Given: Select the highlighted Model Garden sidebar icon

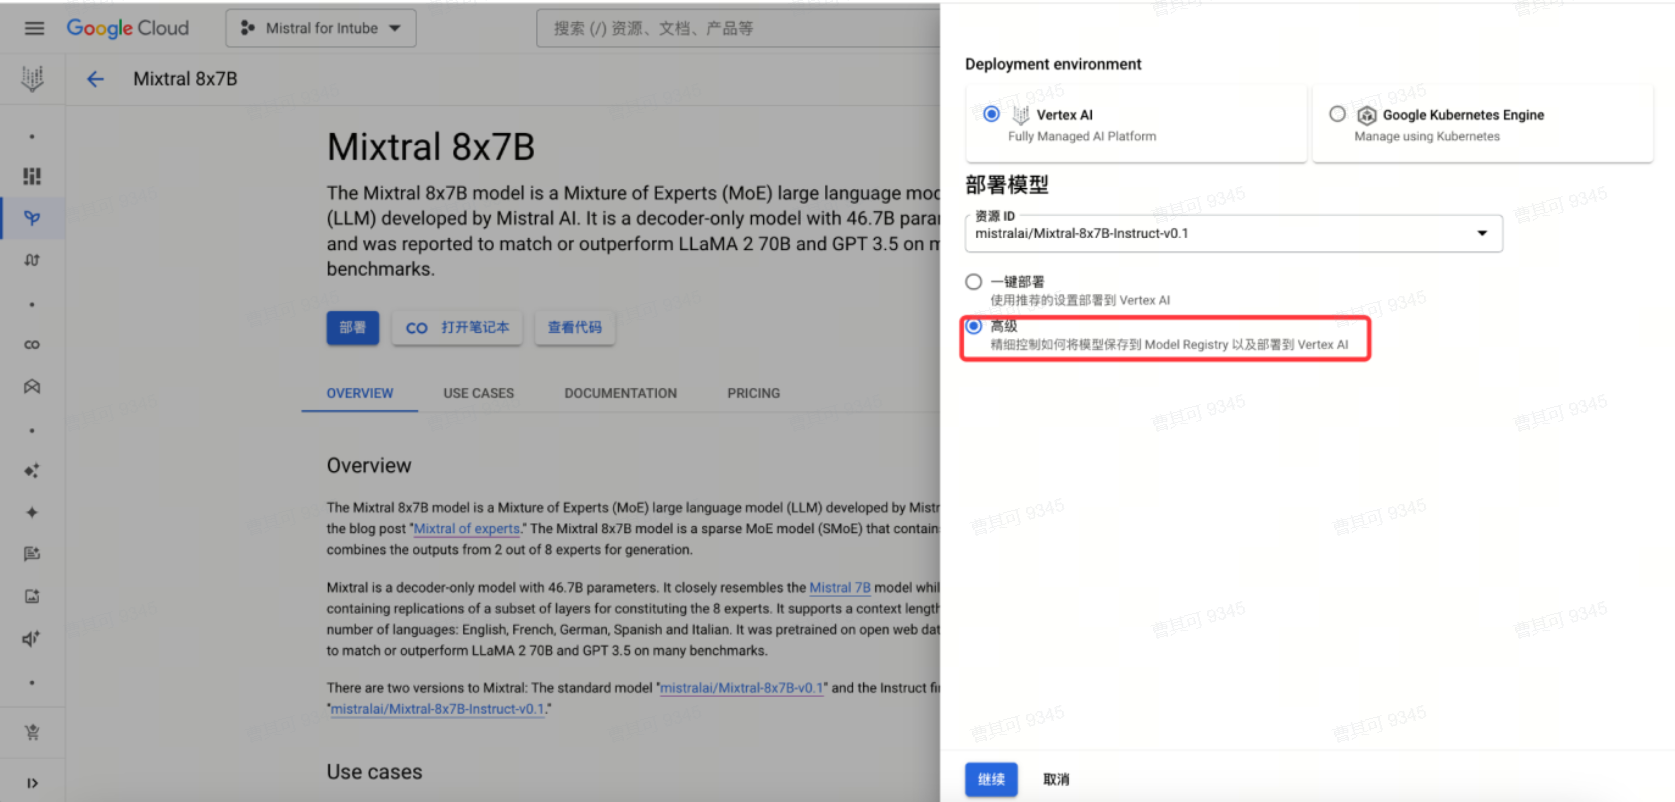Looking at the screenshot, I should 32,218.
